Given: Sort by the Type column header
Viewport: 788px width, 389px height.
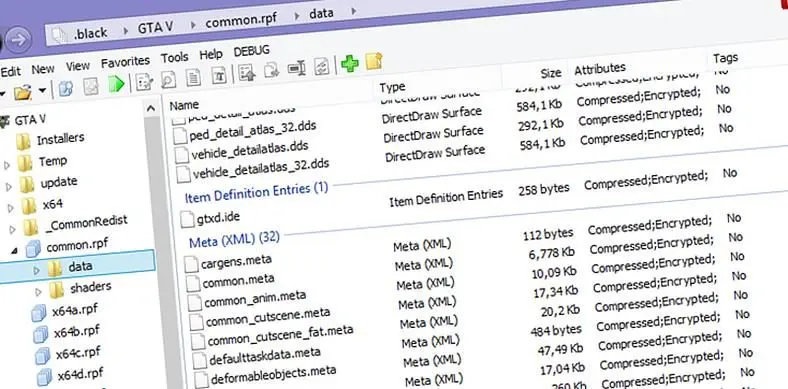Looking at the screenshot, I should click(392, 86).
